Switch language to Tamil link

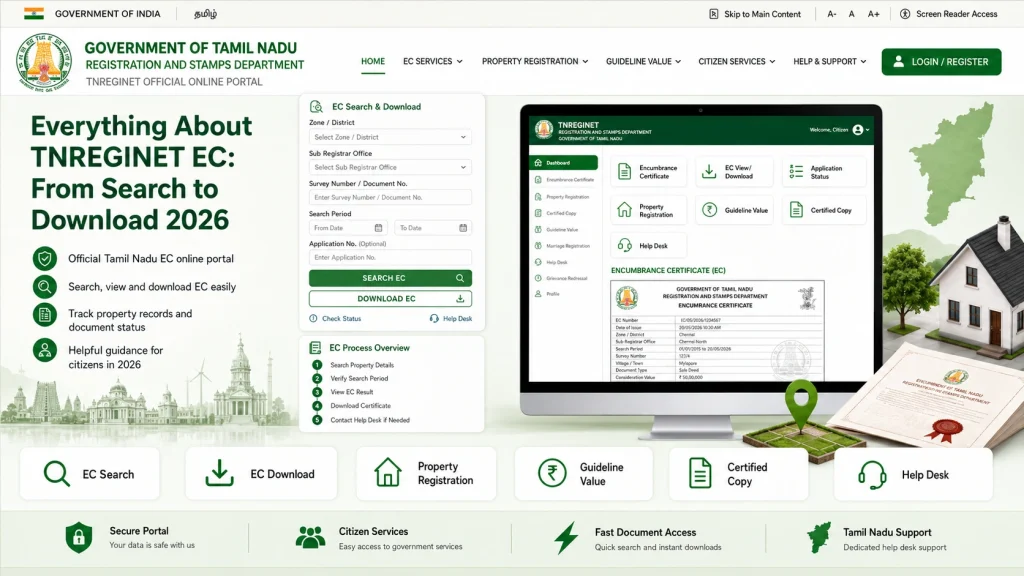(x=206, y=14)
